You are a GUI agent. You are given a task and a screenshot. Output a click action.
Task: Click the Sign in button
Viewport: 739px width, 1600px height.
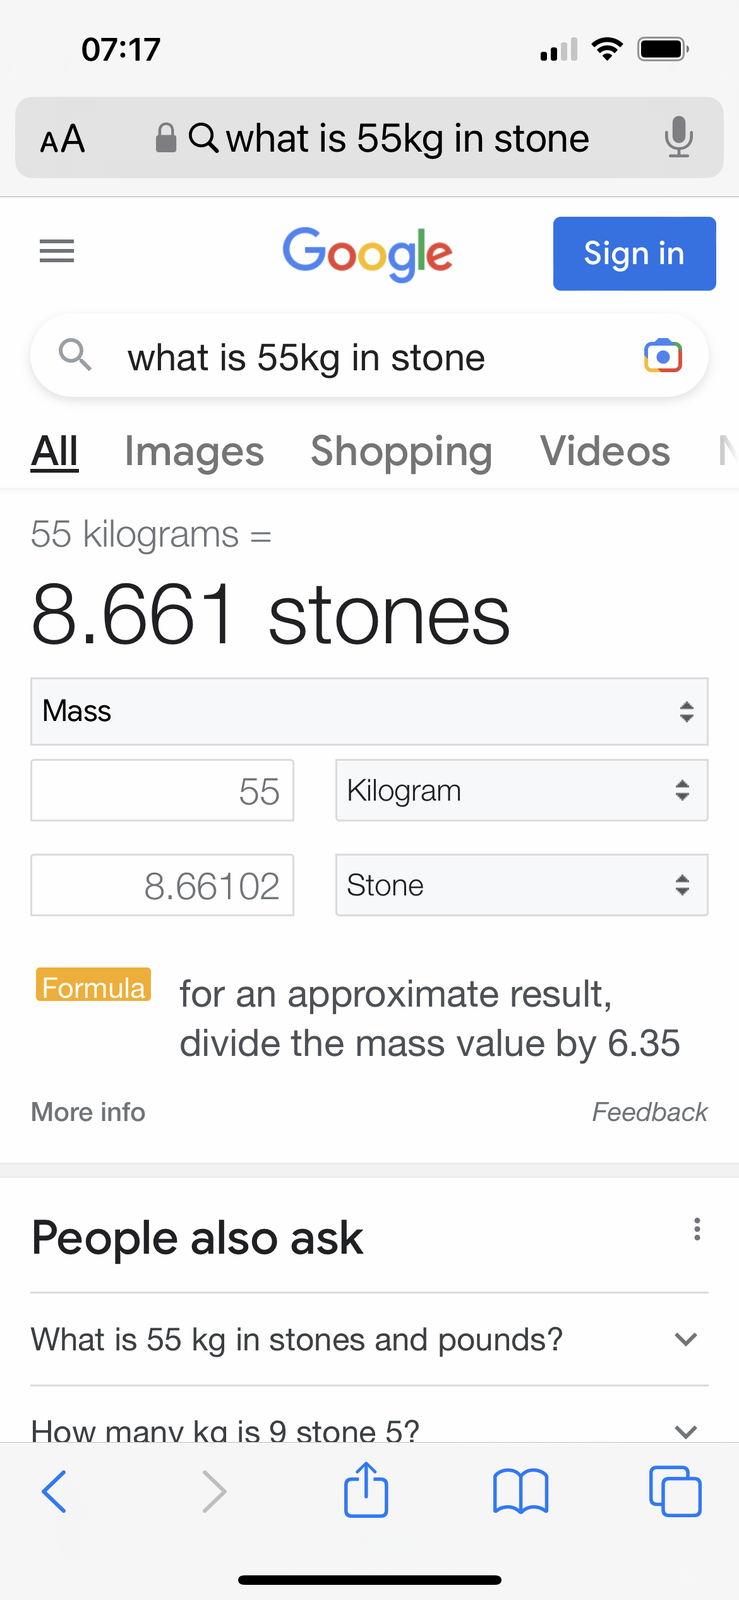pos(634,254)
